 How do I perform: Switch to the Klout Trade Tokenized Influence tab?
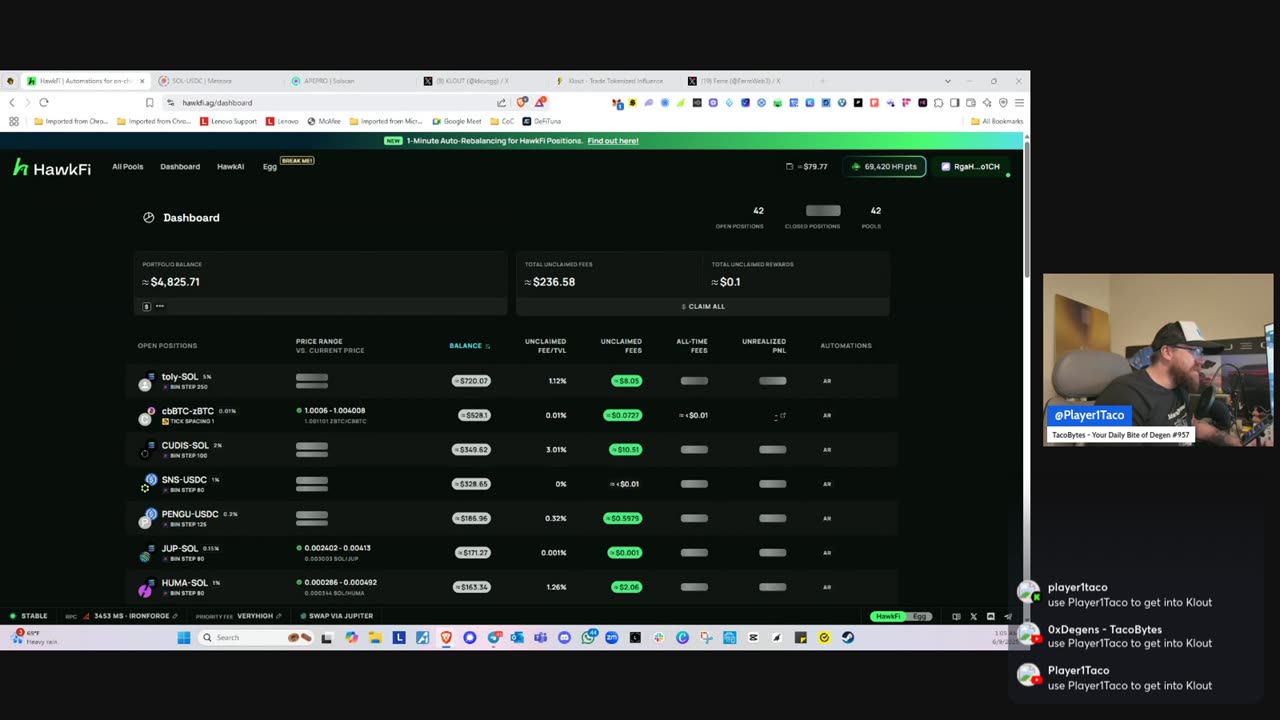click(x=611, y=81)
